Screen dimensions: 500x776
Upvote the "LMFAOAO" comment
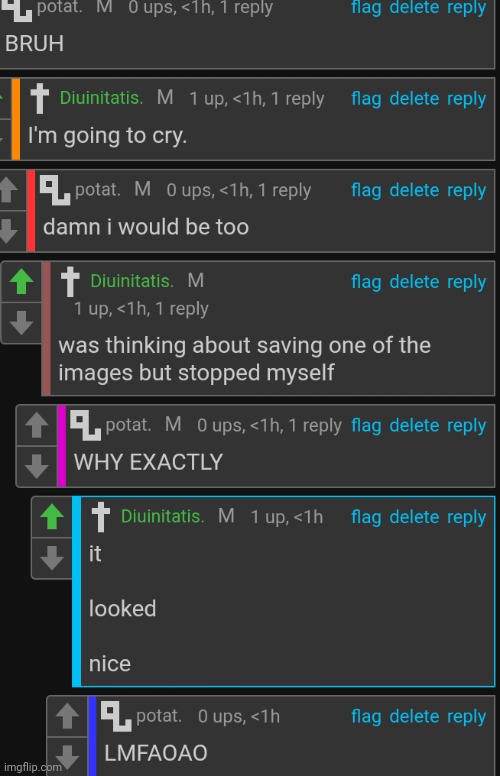67,716
